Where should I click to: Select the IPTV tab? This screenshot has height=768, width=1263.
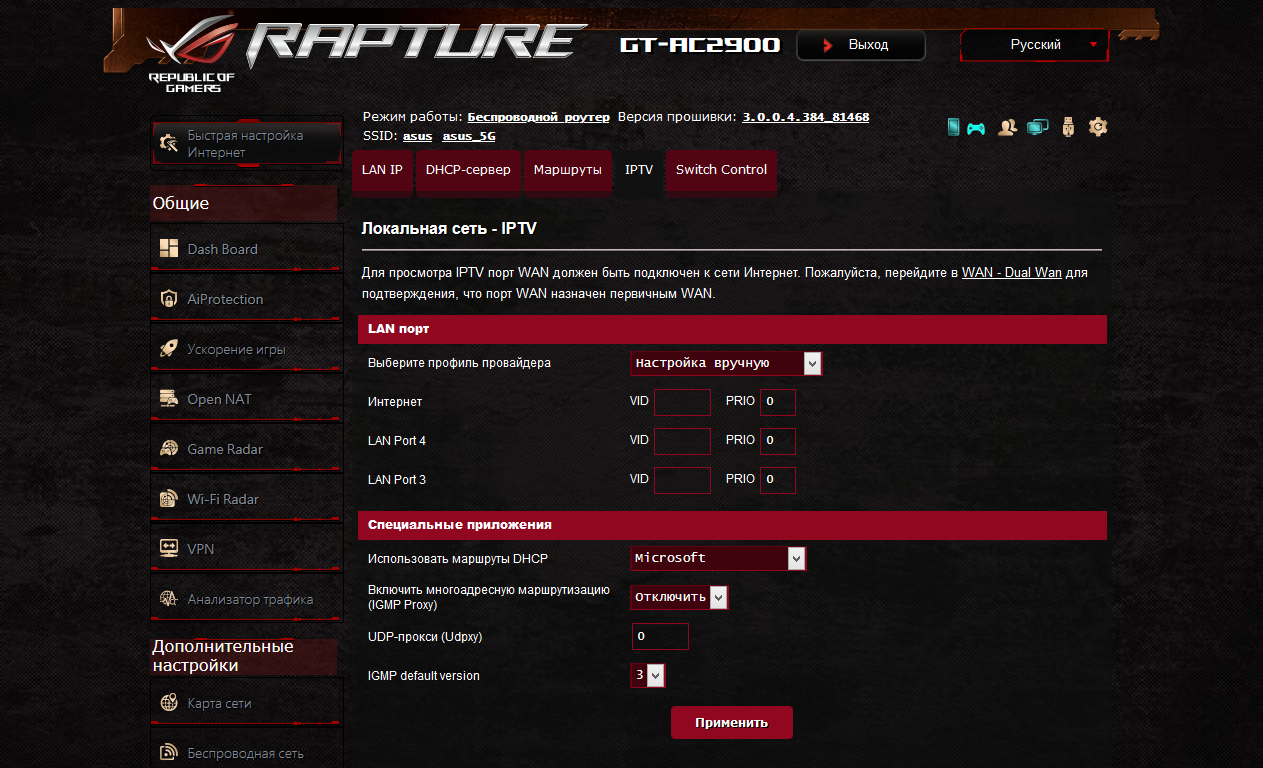pyautogui.click(x=639, y=170)
